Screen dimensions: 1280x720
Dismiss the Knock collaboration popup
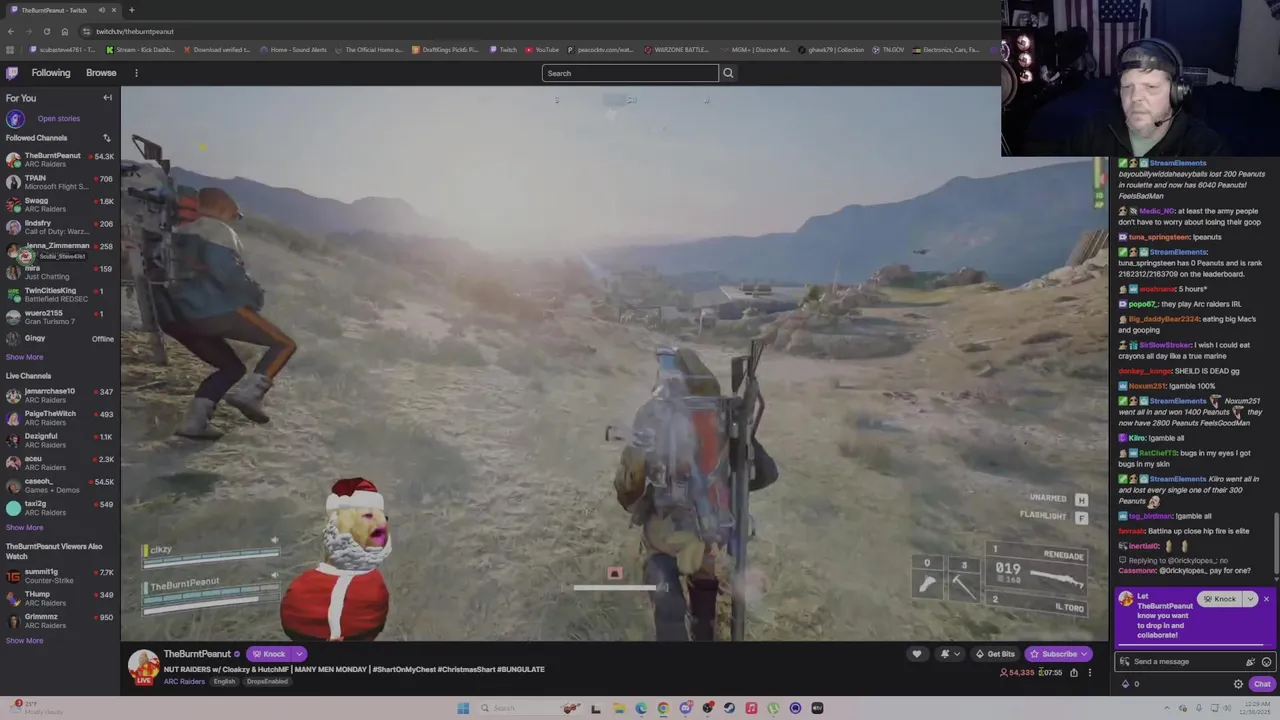pyautogui.click(x=1266, y=599)
